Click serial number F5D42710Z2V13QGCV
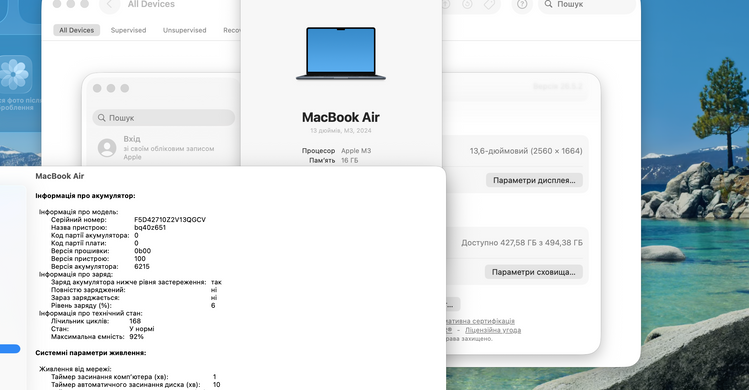Viewport: 749px width, 390px height. tap(170, 220)
